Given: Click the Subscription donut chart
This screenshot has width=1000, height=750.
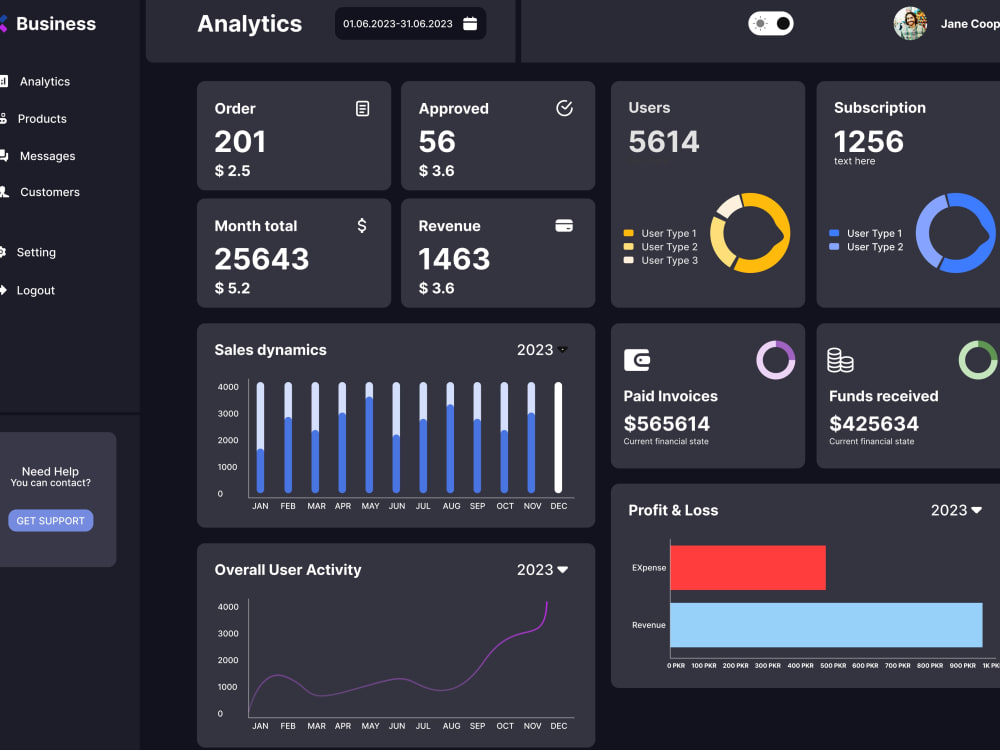Looking at the screenshot, I should (955, 233).
